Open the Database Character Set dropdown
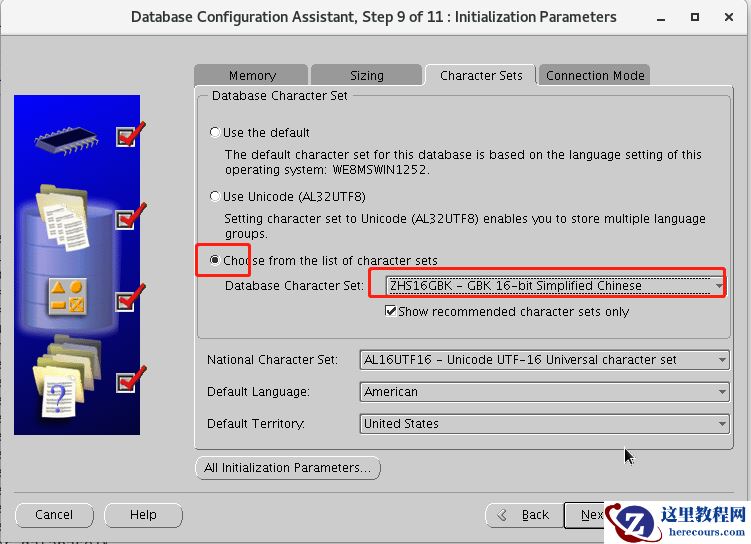 [556, 286]
